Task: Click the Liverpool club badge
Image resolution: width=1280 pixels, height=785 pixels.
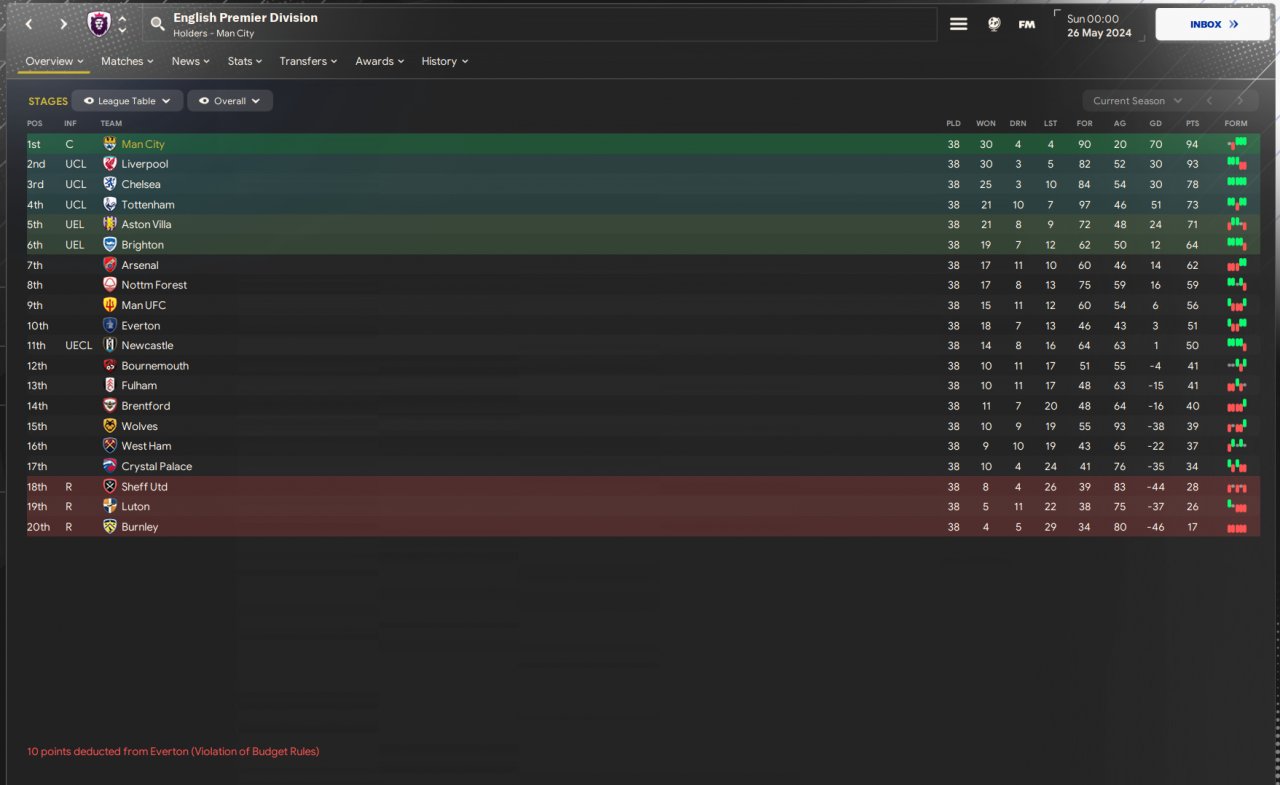Action: point(110,164)
